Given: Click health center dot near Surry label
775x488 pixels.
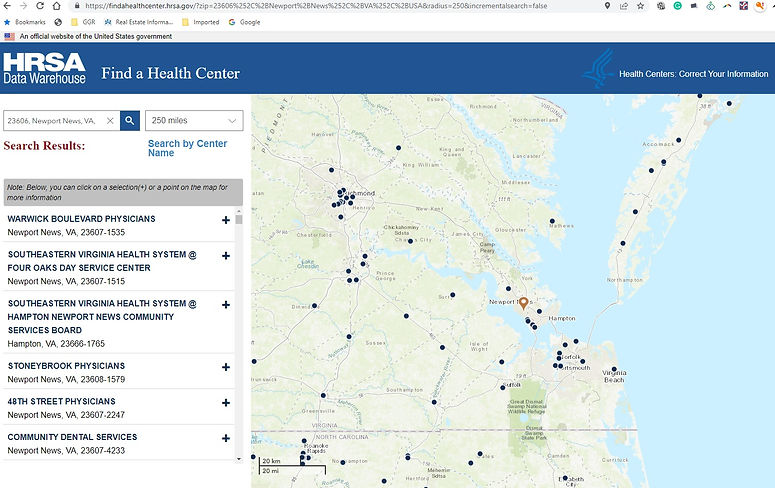Looking at the screenshot, I should click(452, 295).
